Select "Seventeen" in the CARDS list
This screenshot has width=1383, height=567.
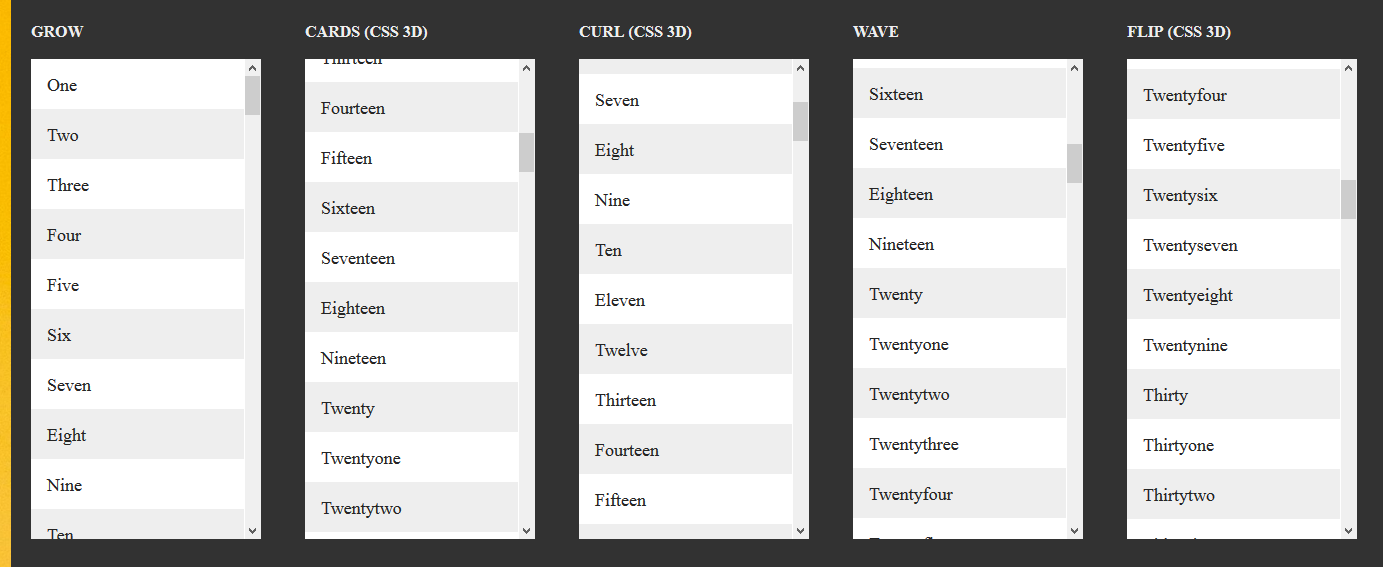(412, 258)
